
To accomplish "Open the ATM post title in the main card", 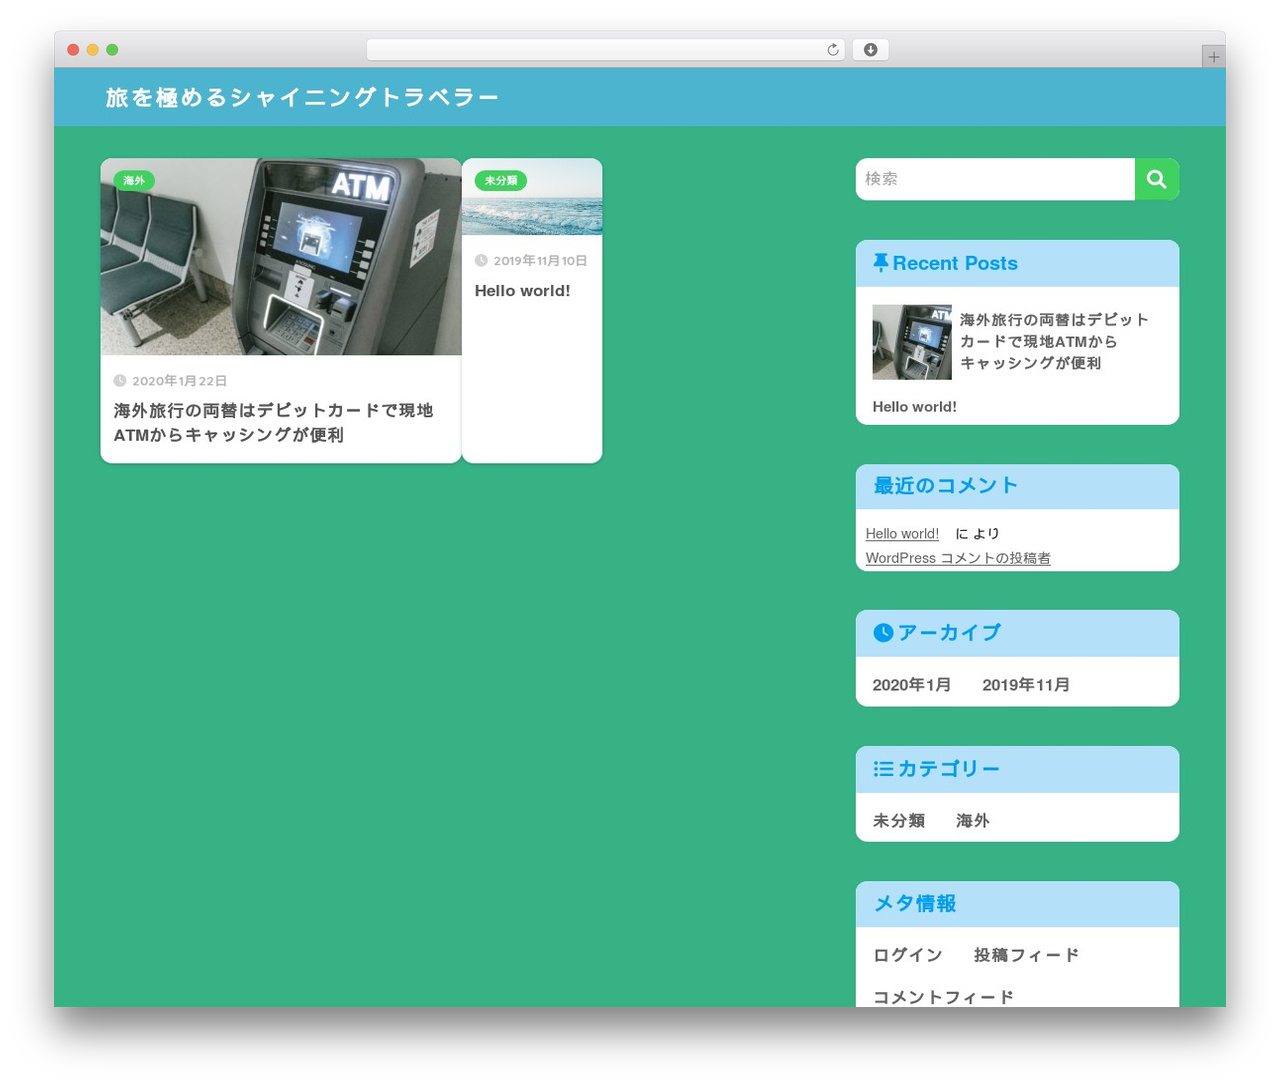I will tap(273, 423).
